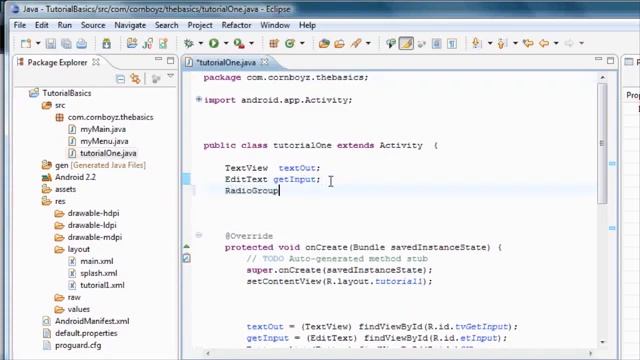640x360 pixels.
Task: Click the New Java Package icon
Action: (x=274, y=43)
